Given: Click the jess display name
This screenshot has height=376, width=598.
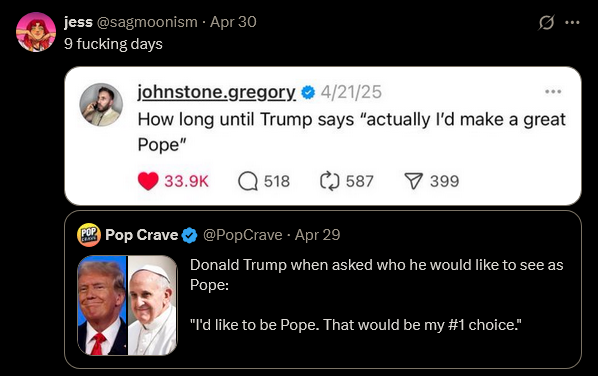Looking at the screenshot, I should coord(78,22).
